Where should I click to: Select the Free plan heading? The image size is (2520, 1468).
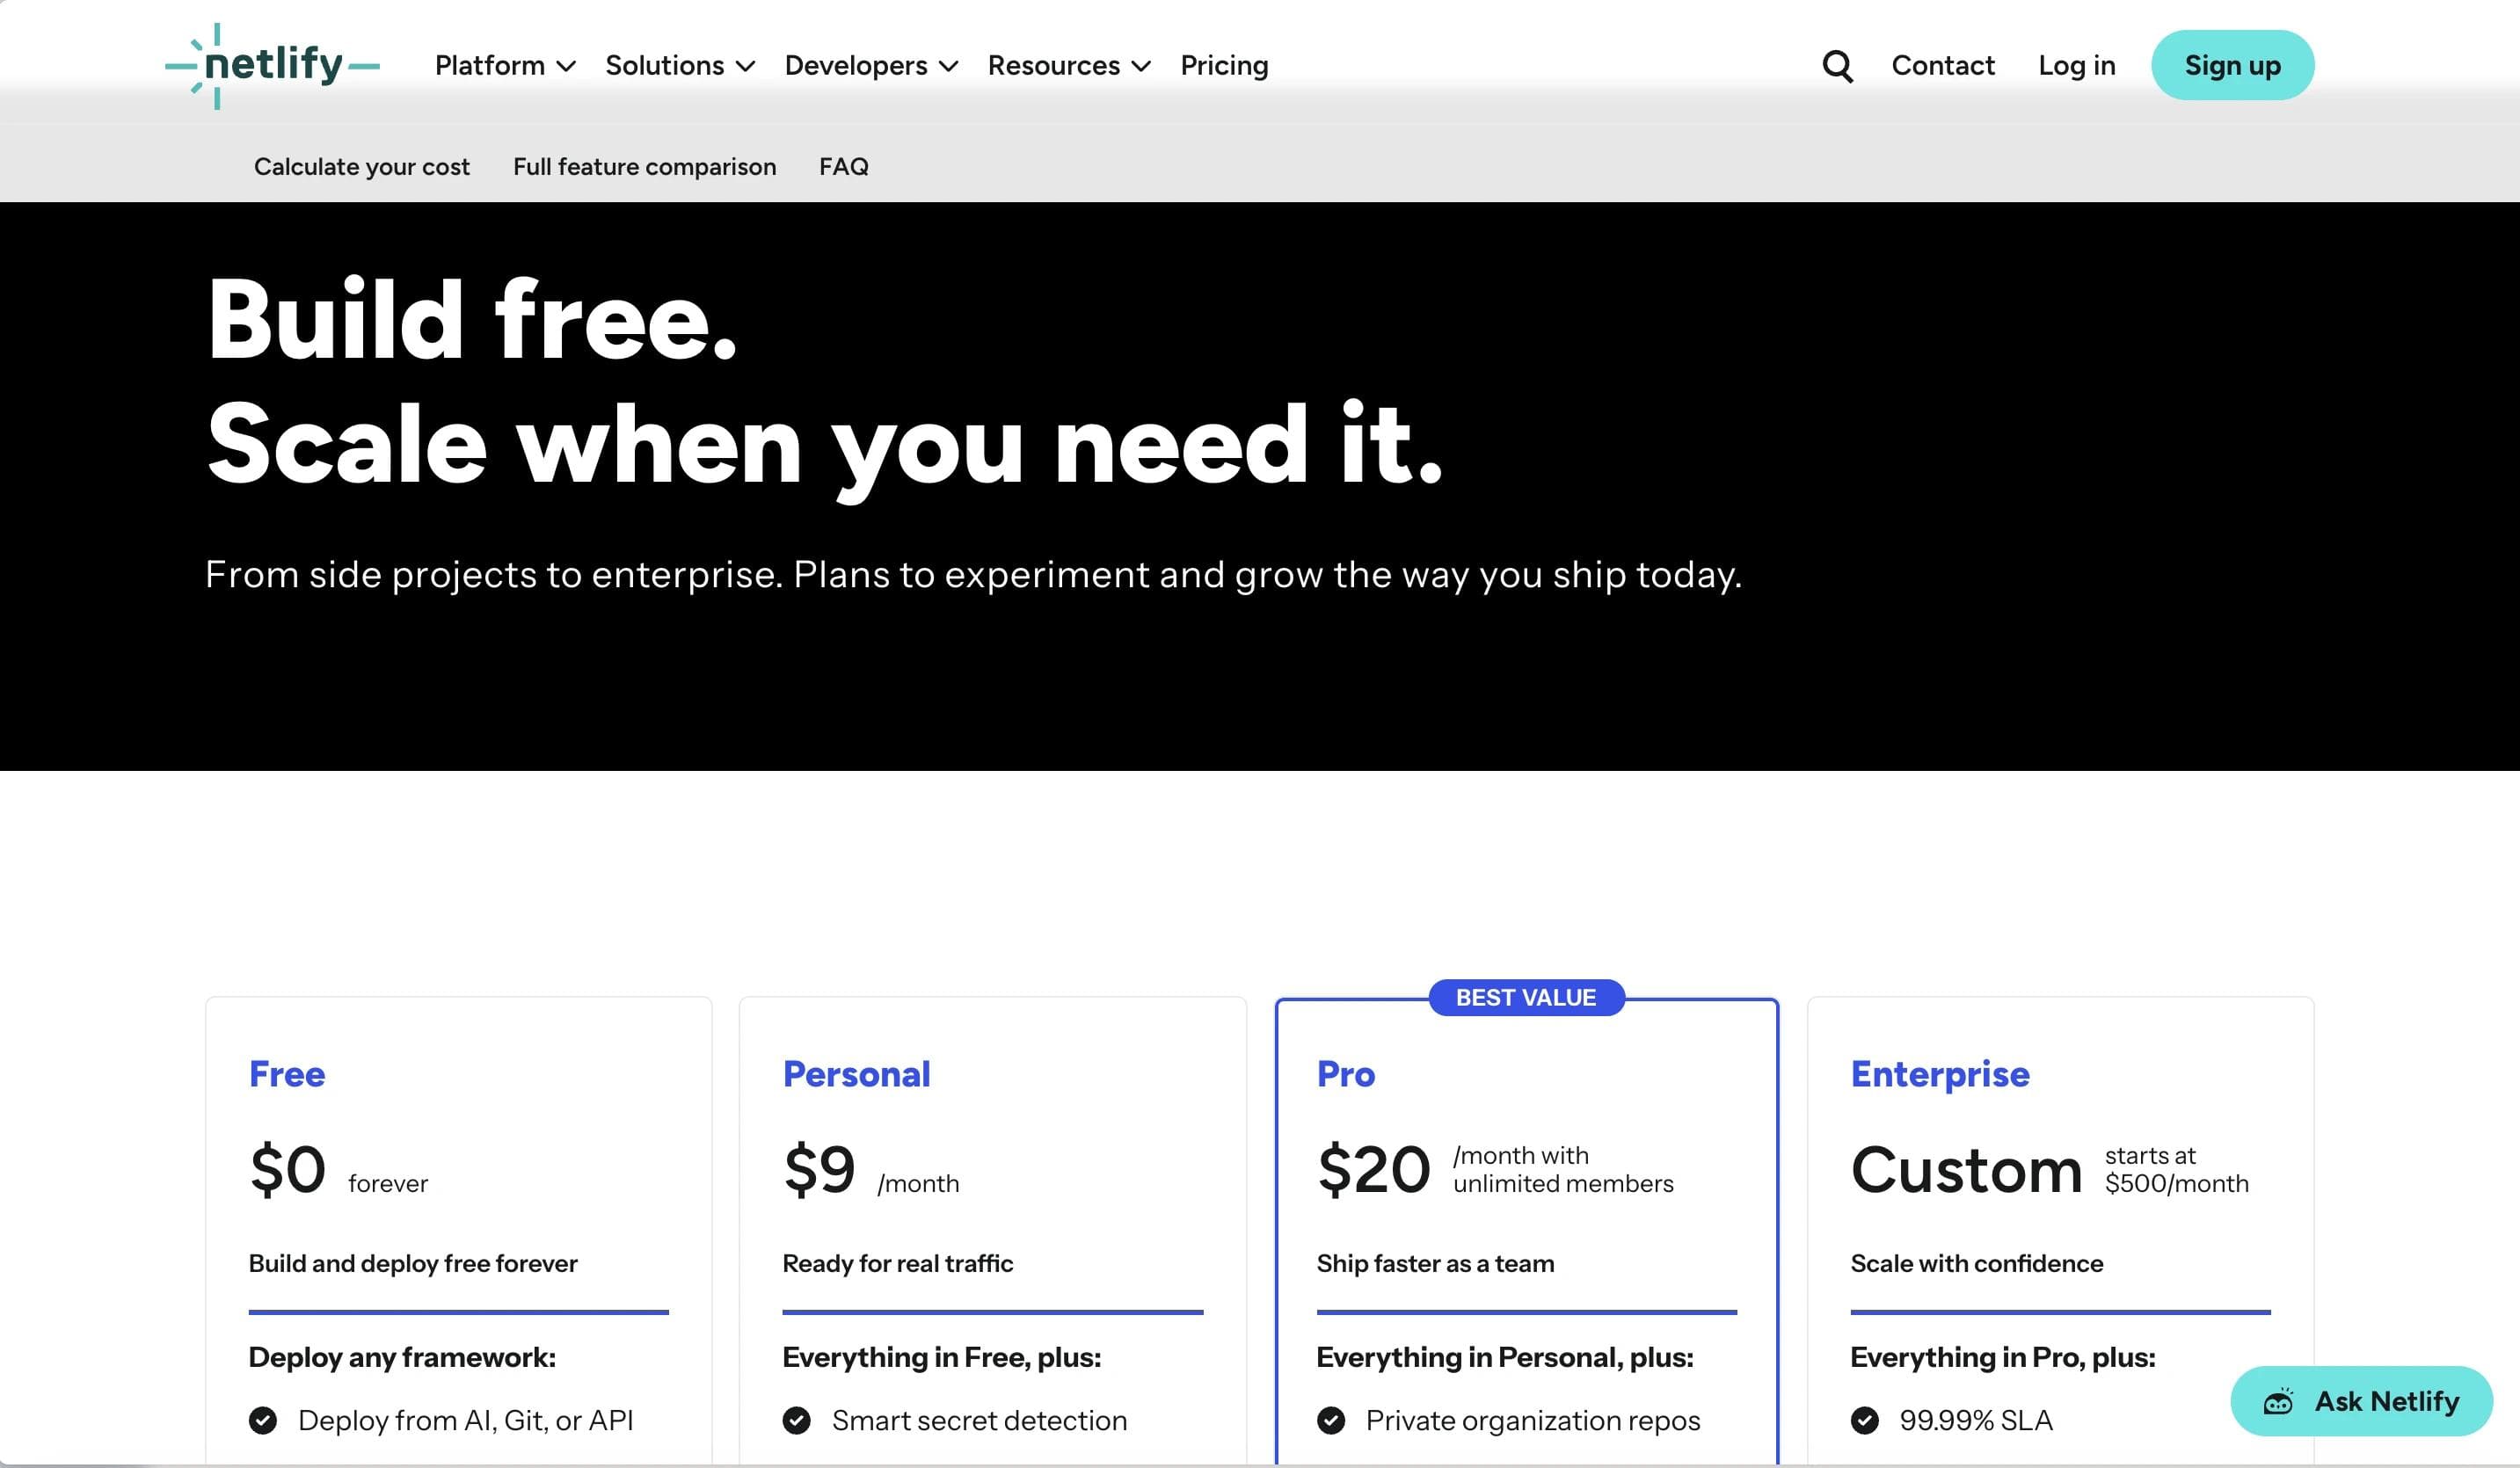pos(287,1074)
